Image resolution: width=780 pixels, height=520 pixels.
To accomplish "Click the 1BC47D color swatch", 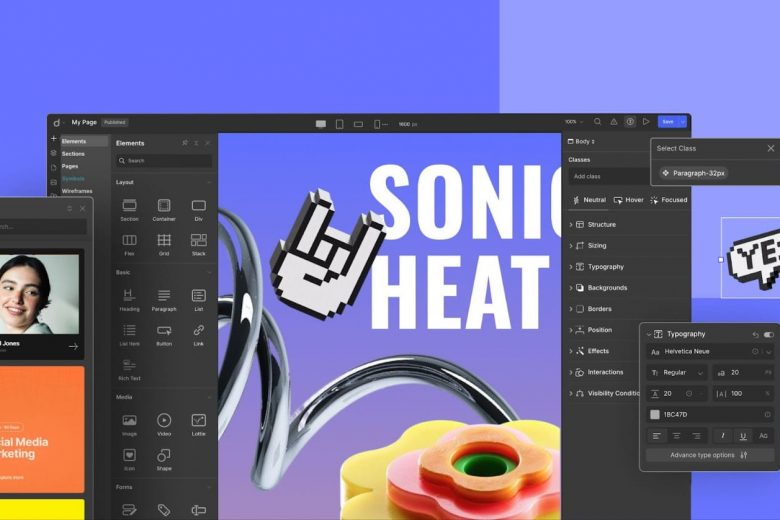I will (x=655, y=414).
